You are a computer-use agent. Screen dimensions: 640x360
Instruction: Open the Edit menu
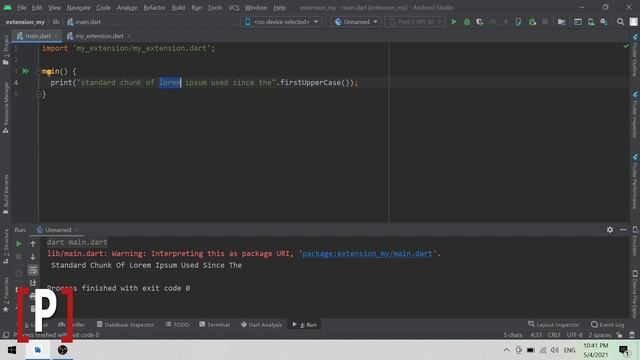37,8
